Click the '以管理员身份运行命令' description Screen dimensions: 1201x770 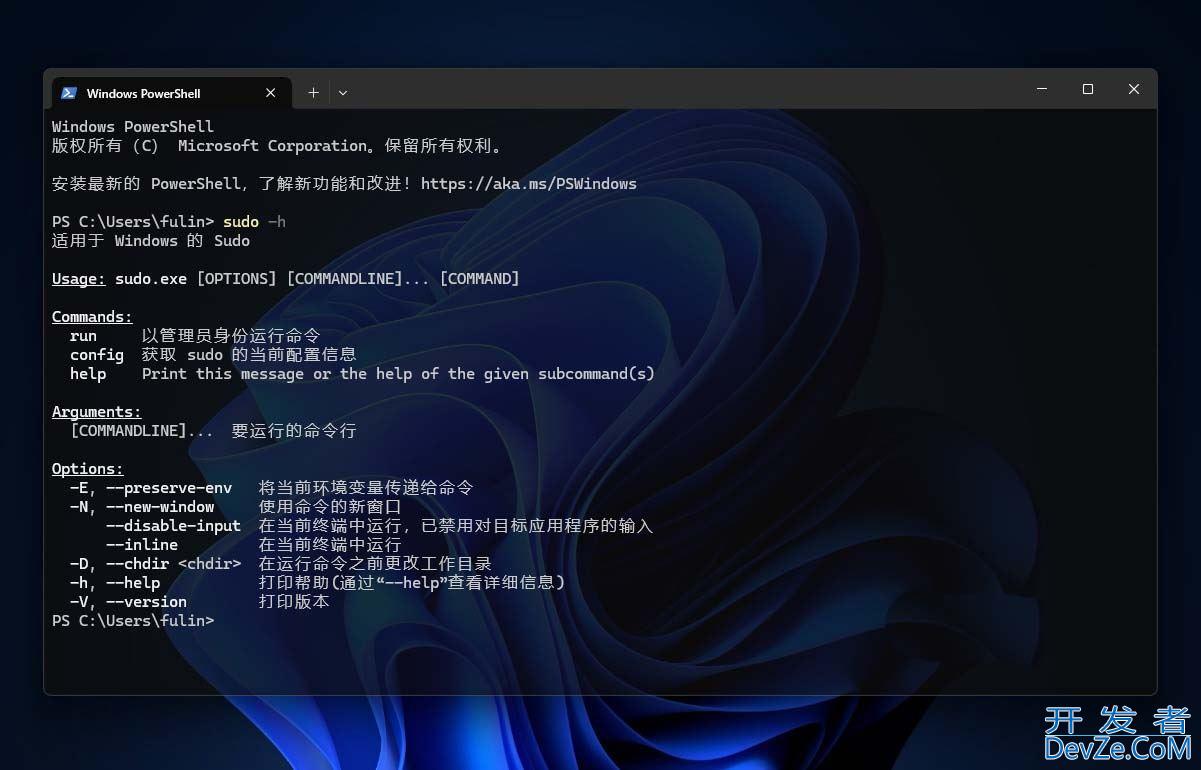[231, 336]
